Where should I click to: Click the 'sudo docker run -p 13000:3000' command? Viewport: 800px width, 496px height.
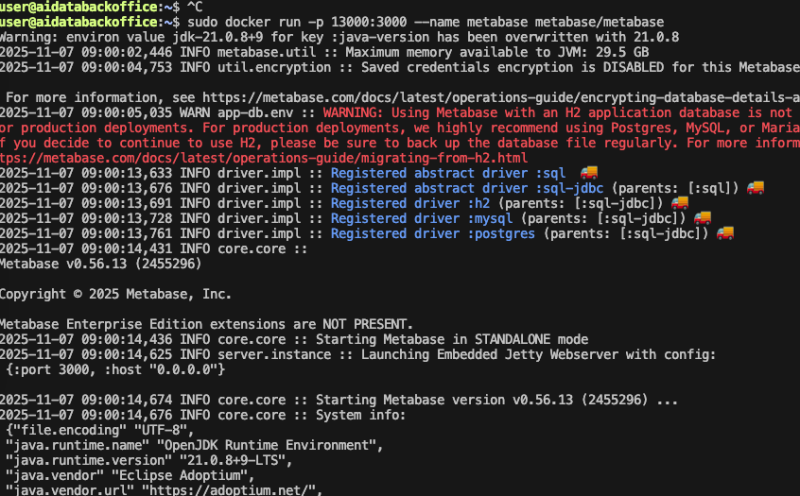click(297, 22)
